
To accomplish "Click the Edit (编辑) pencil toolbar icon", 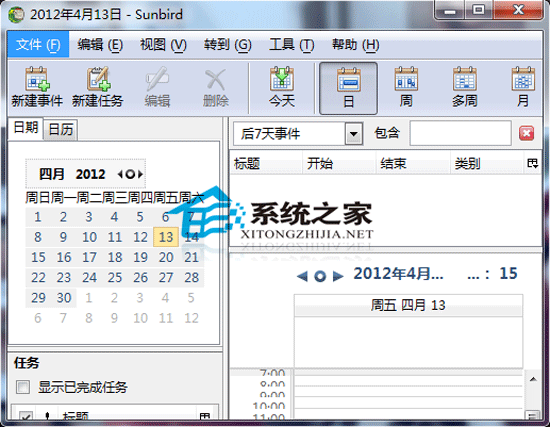I will 157,79.
